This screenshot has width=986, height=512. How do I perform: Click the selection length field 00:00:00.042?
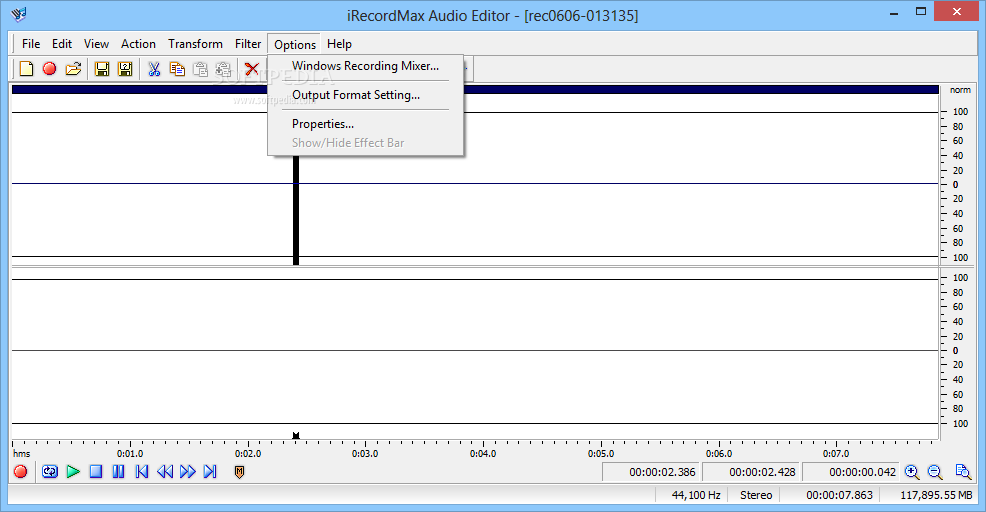click(851, 472)
